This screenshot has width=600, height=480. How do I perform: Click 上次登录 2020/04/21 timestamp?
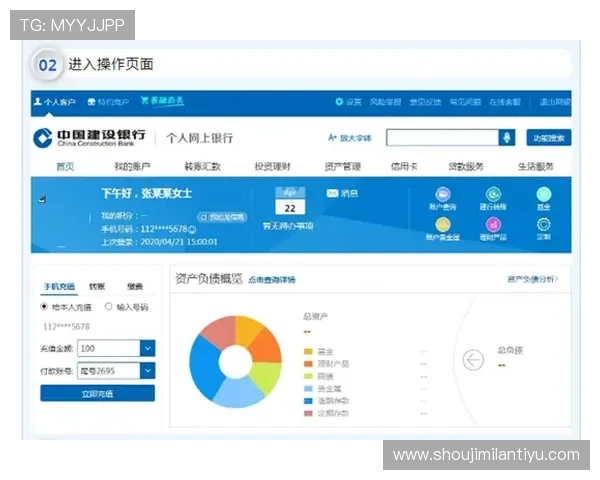coord(159,242)
